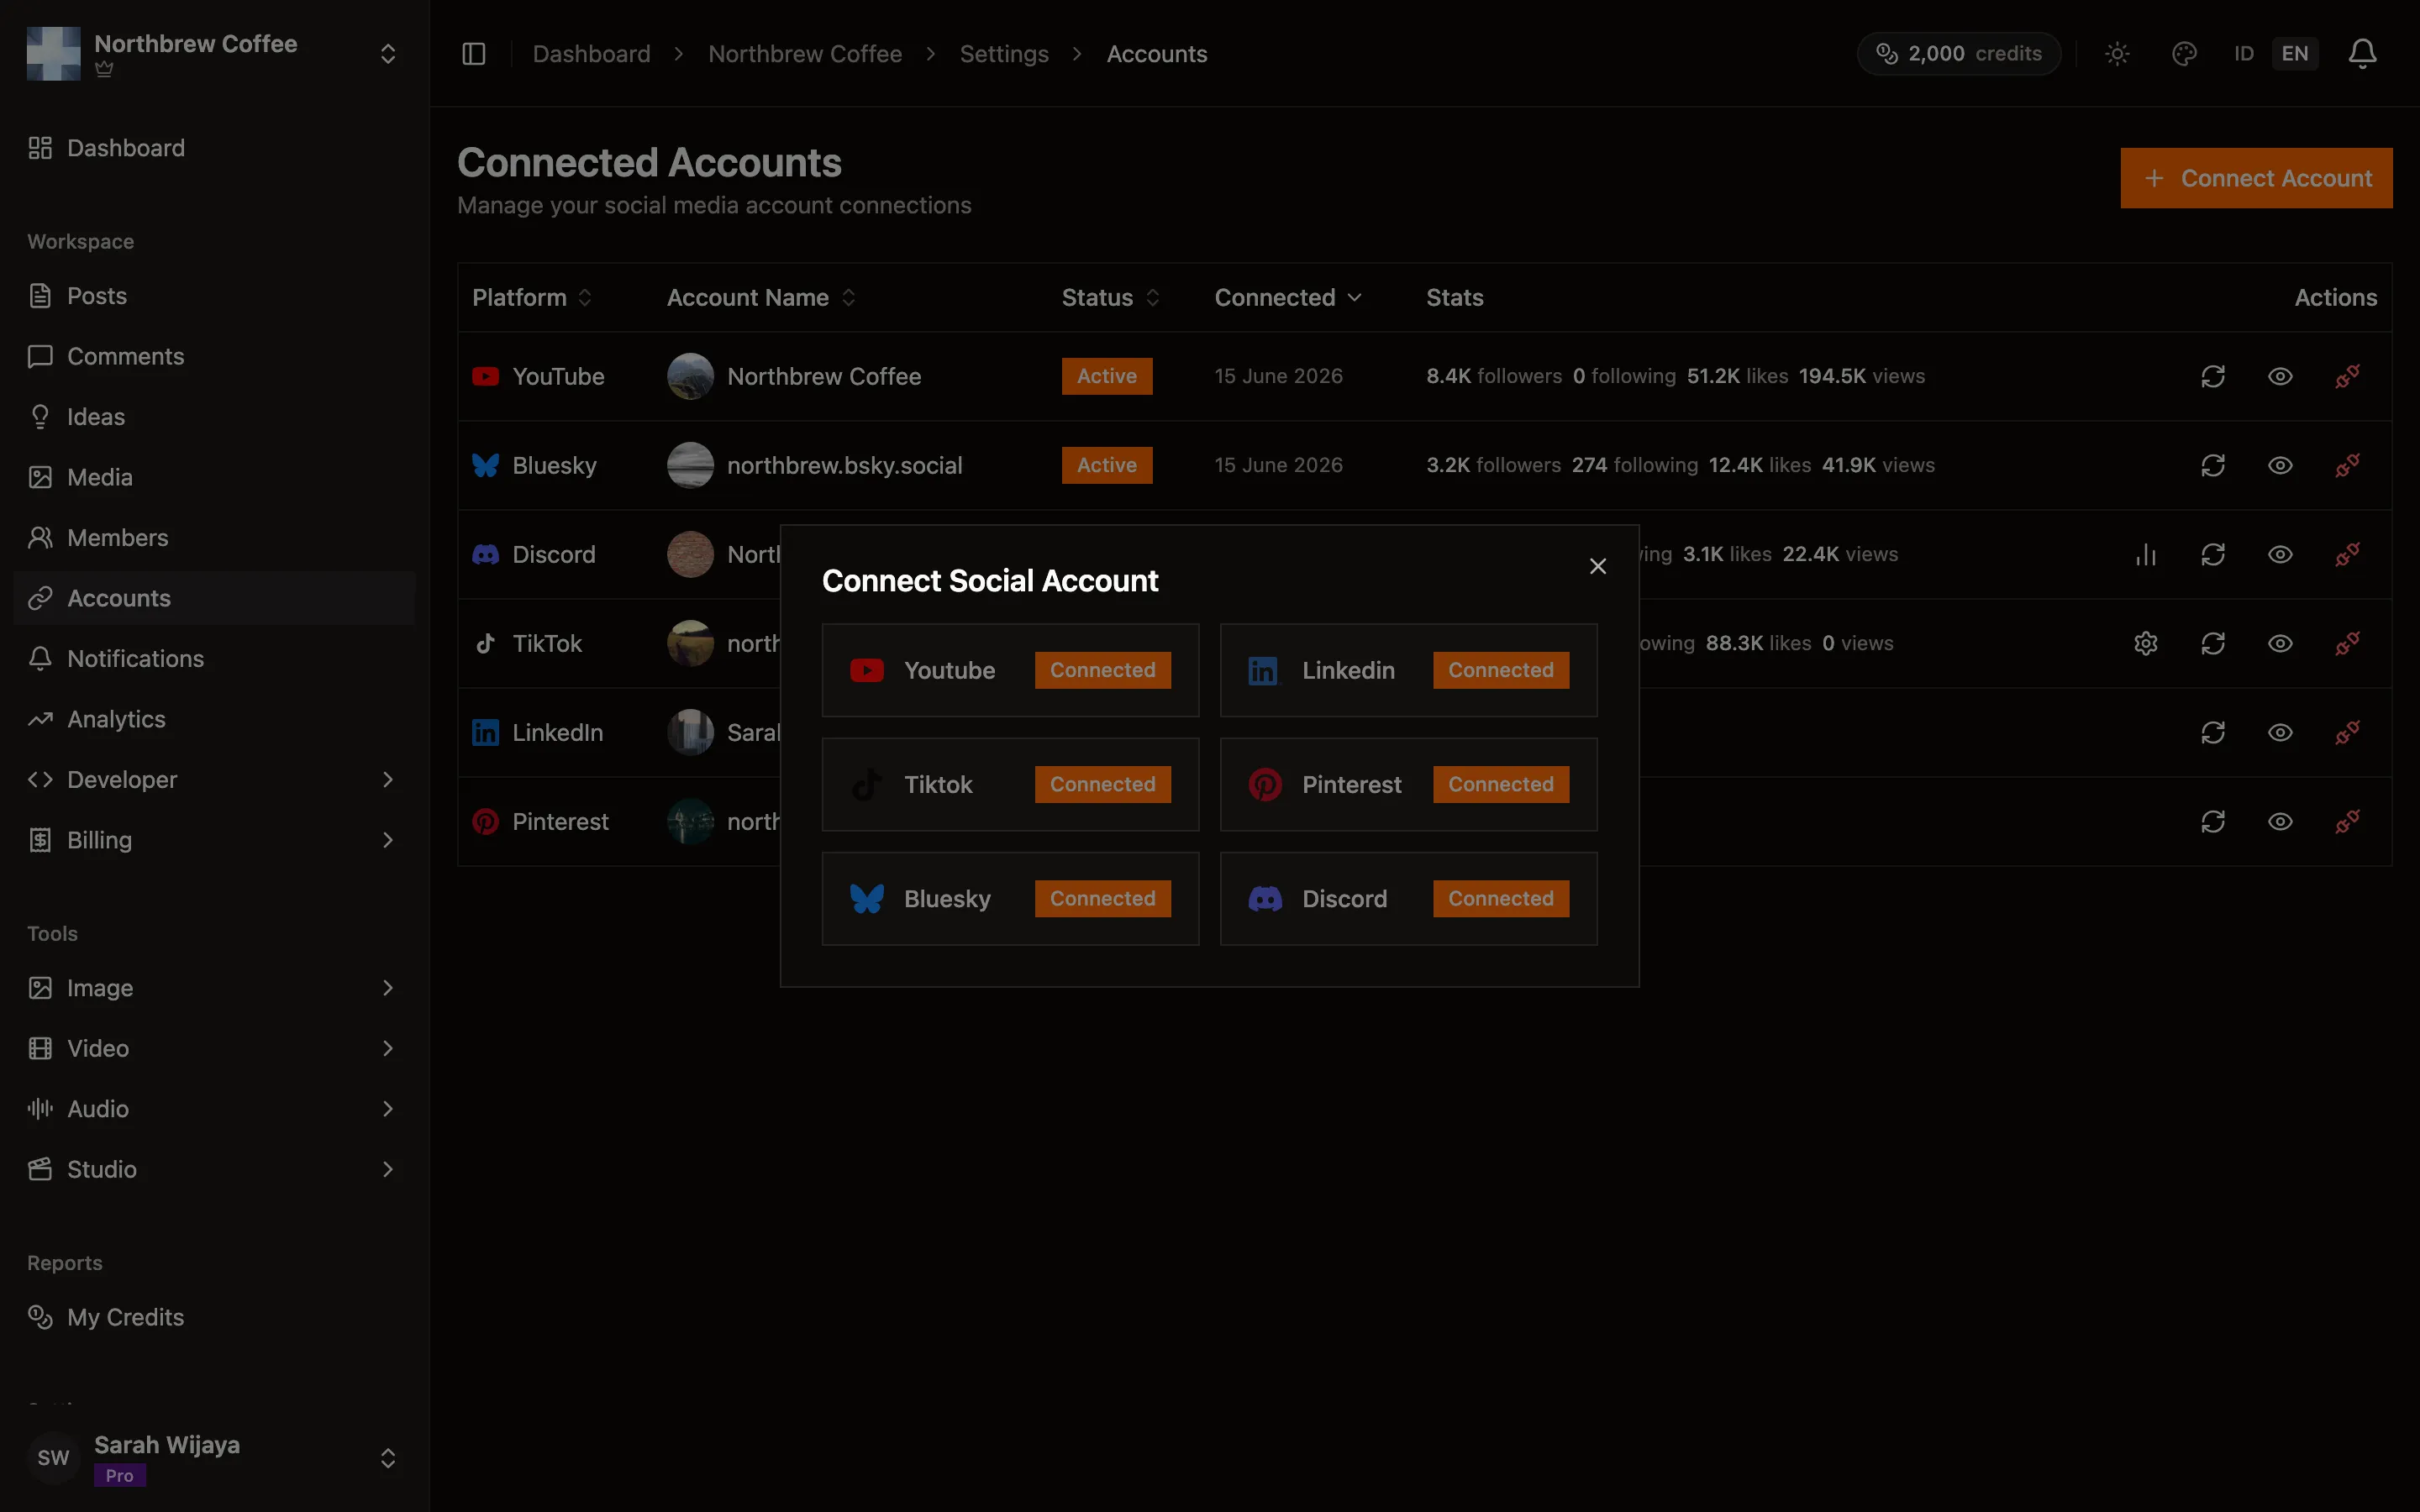Screen dimensions: 2420x1512
Task: Expand the Studio tools section
Action: [215, 1169]
